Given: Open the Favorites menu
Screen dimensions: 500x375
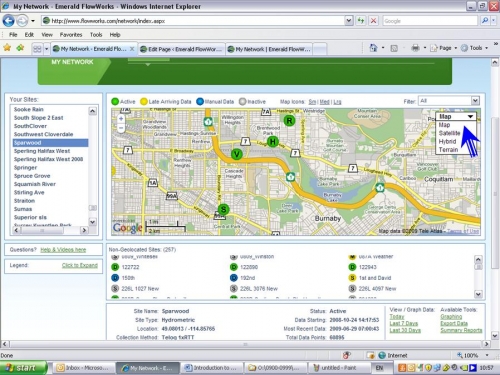Looking at the screenshot, I should pos(71,35).
